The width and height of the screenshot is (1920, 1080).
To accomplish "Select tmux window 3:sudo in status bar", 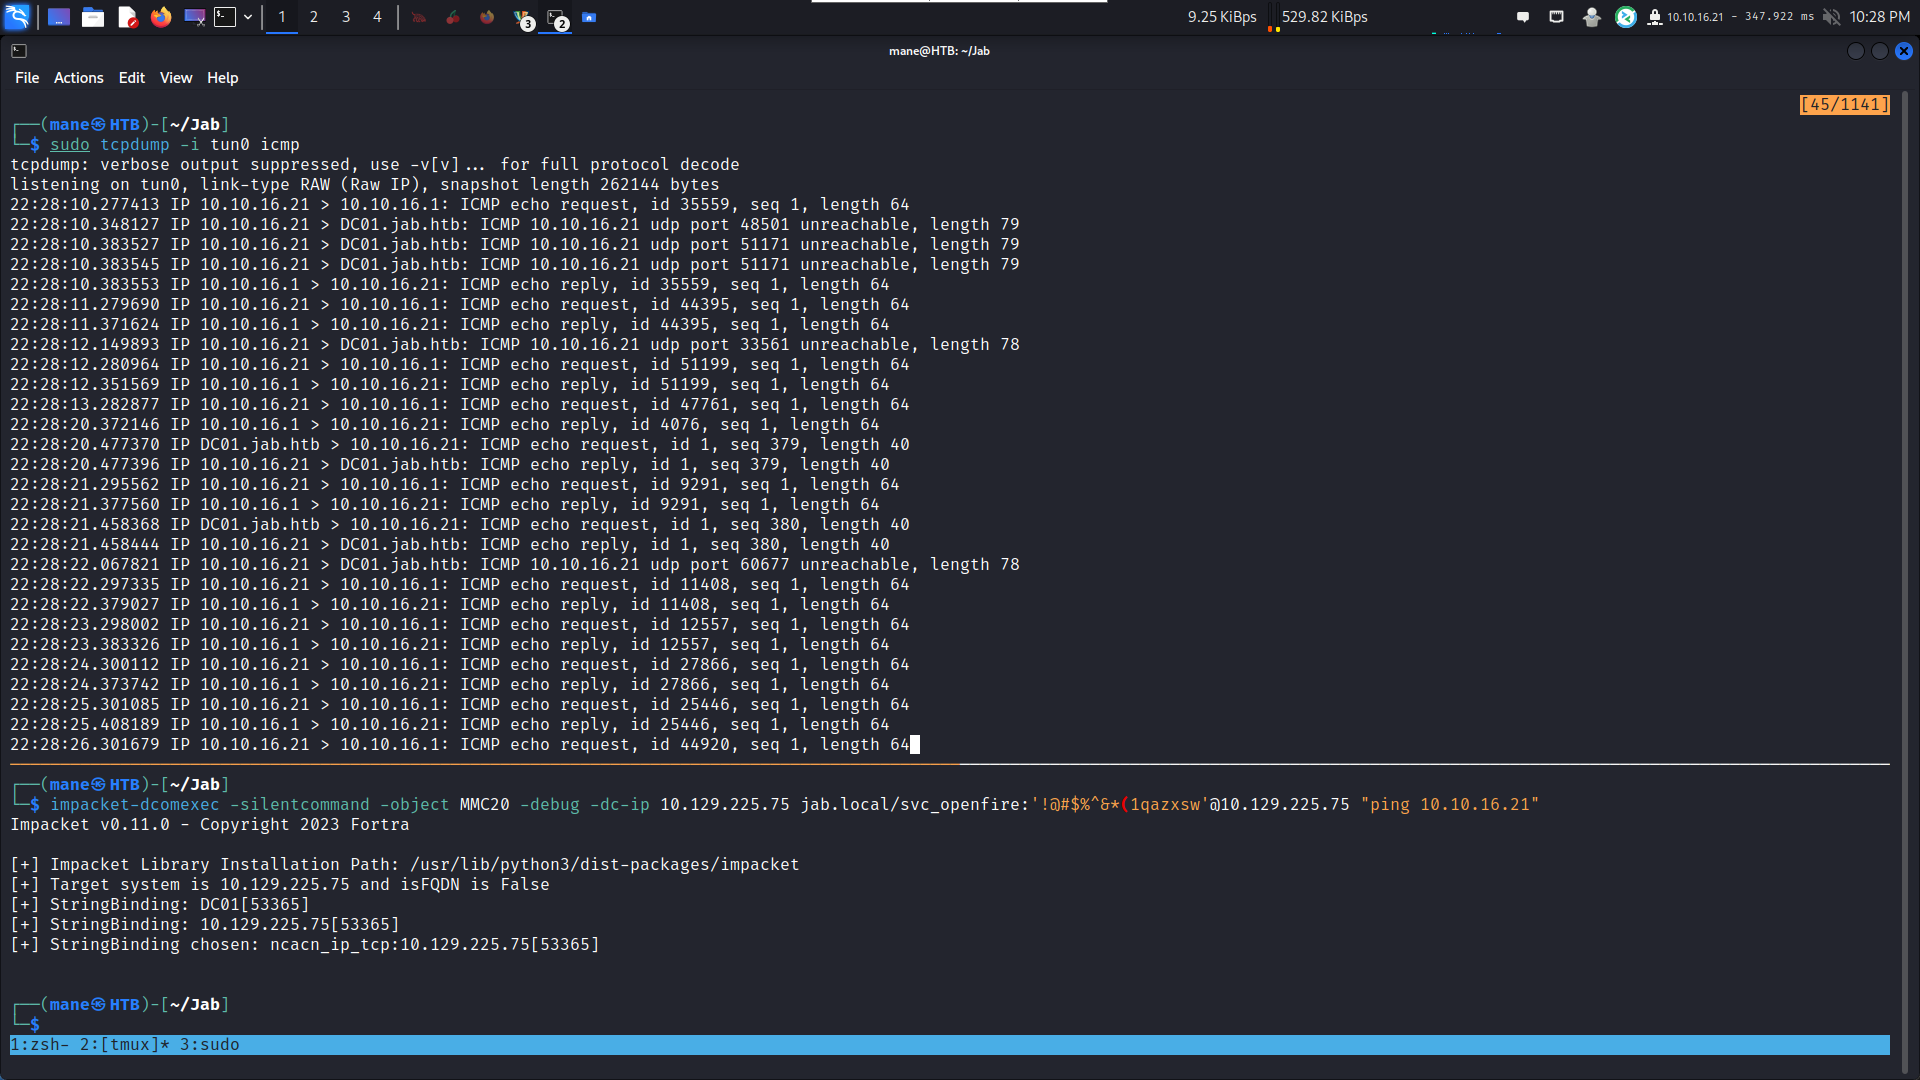I will tap(210, 1045).
